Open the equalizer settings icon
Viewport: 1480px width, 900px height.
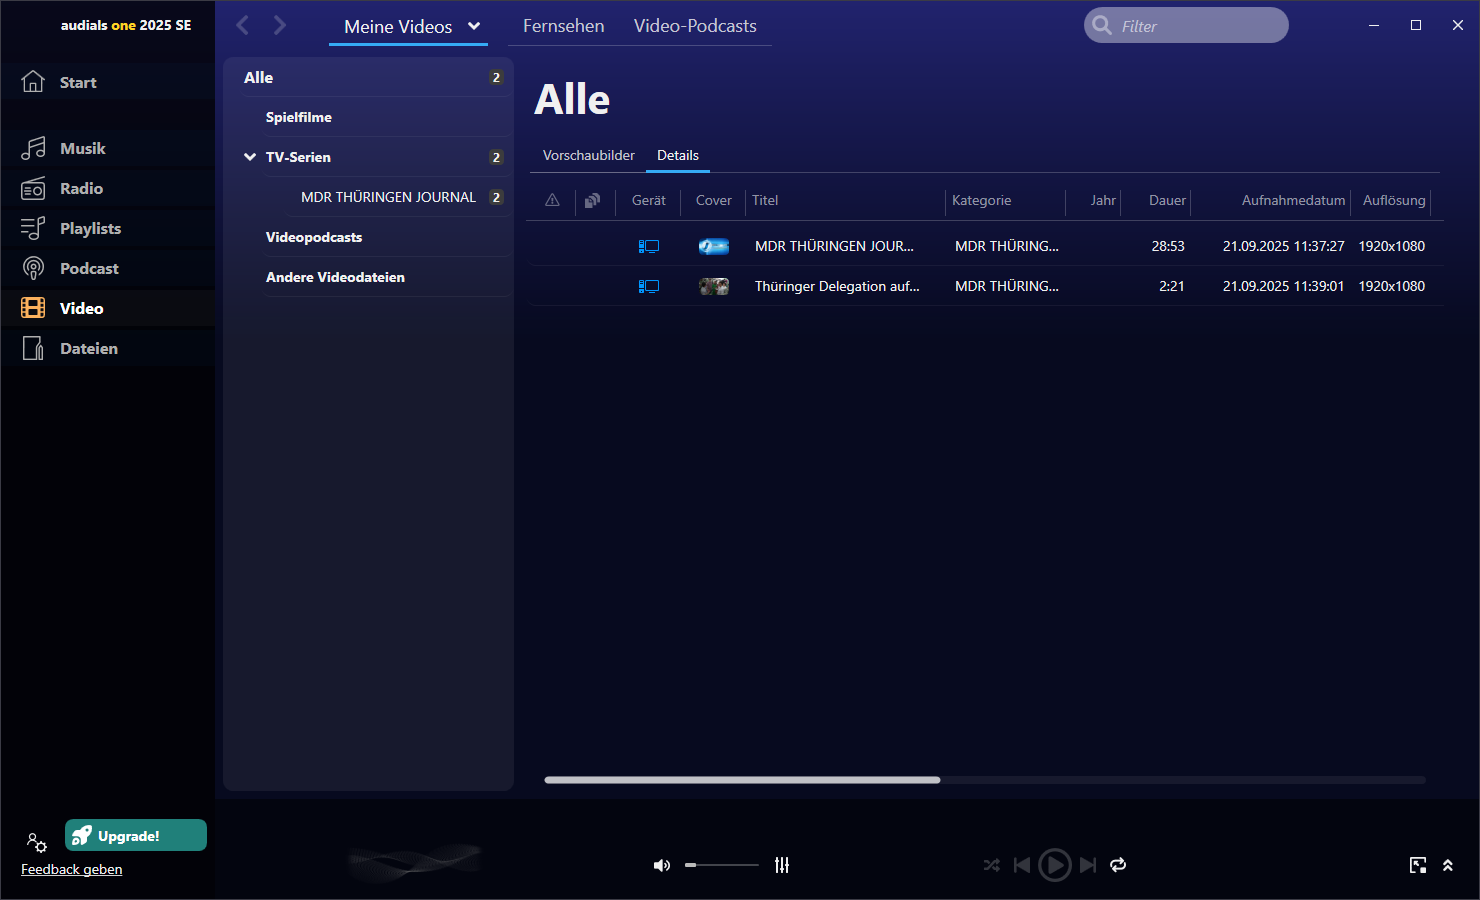click(x=782, y=865)
